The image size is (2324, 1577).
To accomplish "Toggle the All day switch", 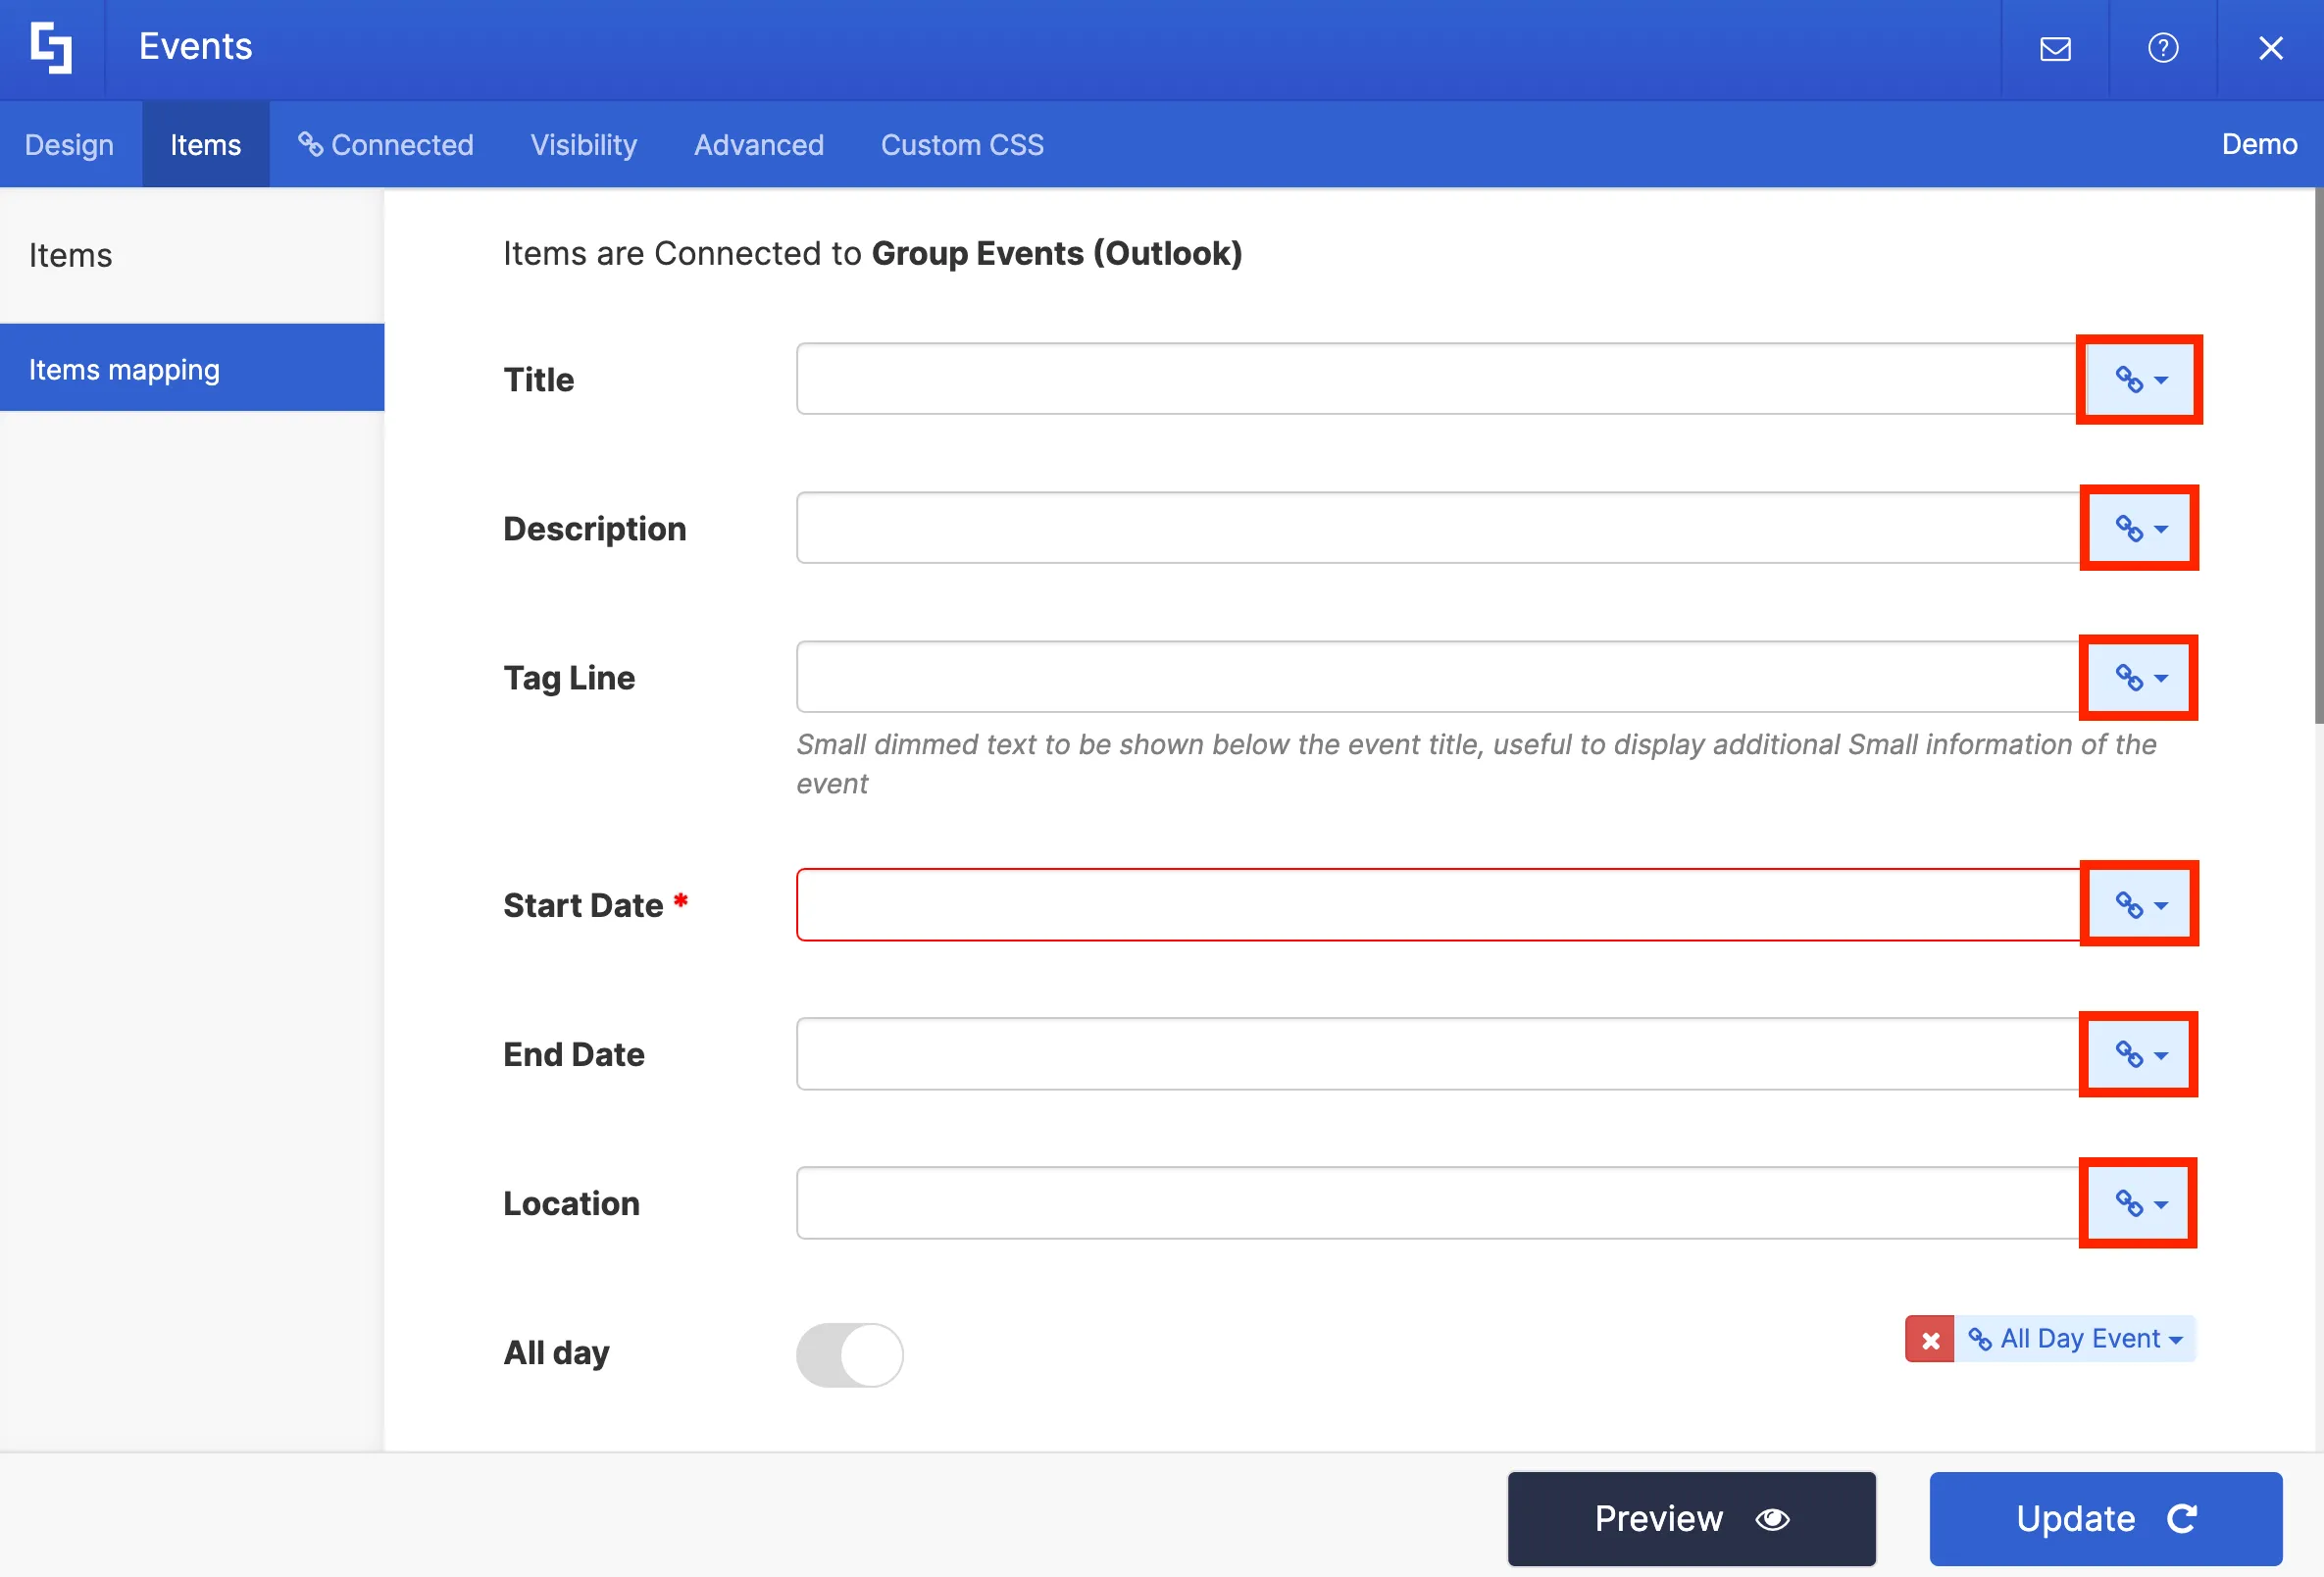I will [850, 1354].
